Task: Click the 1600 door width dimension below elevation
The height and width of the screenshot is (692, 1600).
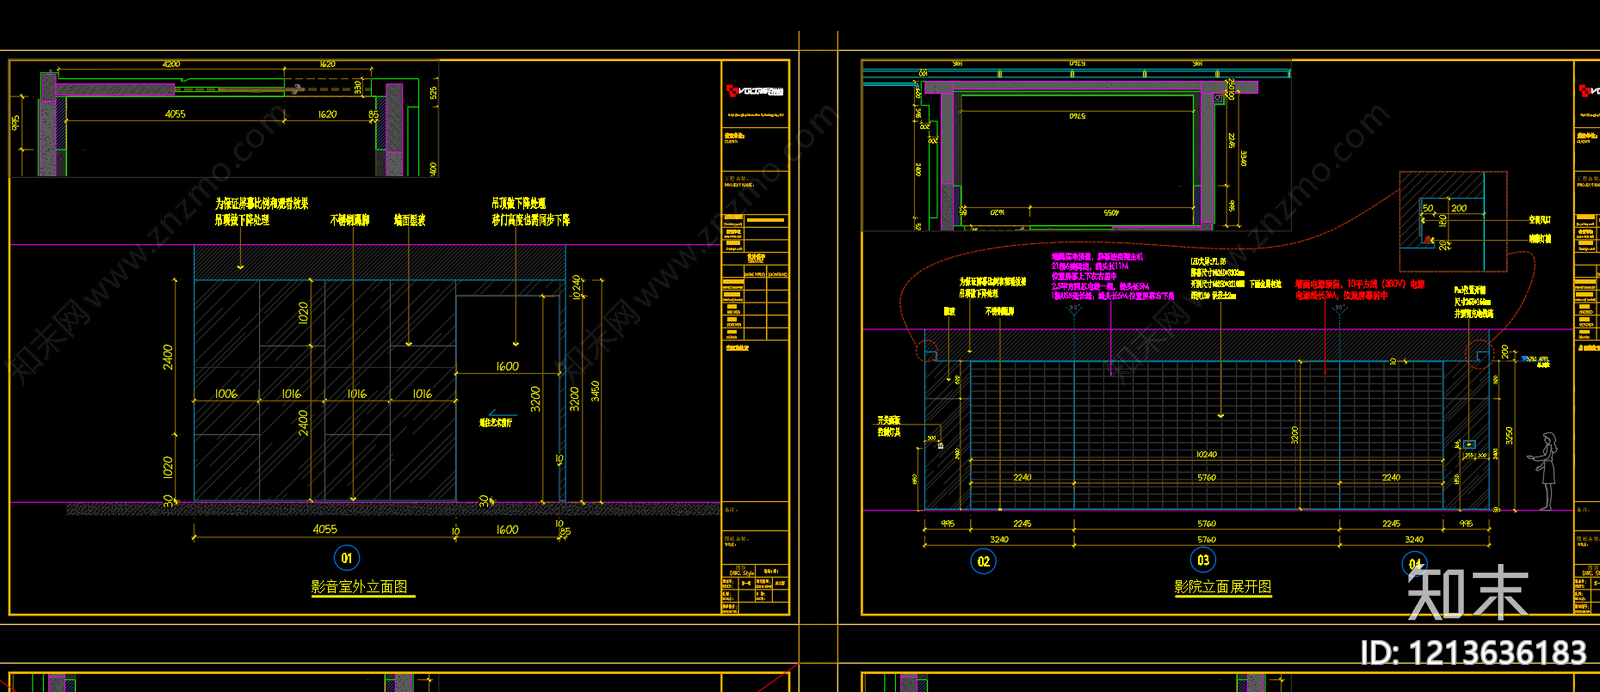Action: [x=507, y=529]
